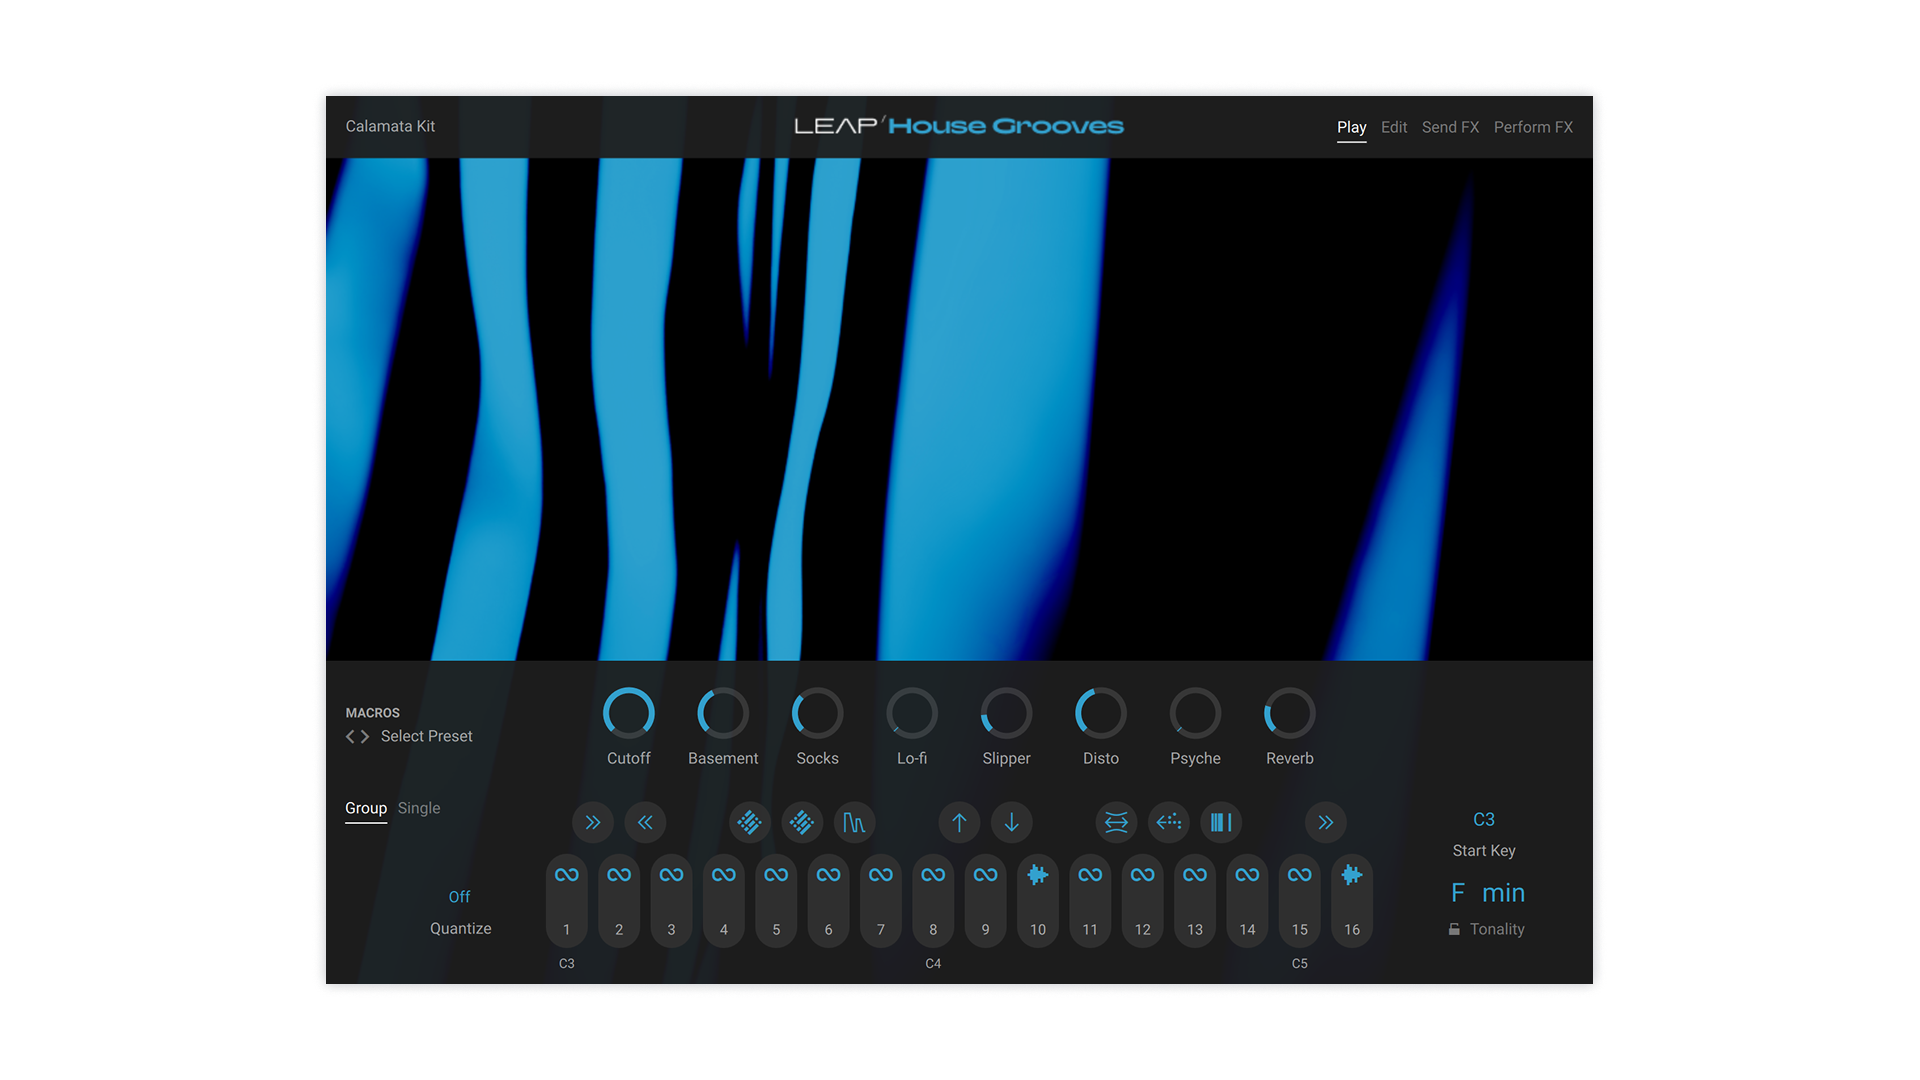Screen dimensions: 1920x1080
Task: Open the Perform FX tab
Action: (1532, 127)
